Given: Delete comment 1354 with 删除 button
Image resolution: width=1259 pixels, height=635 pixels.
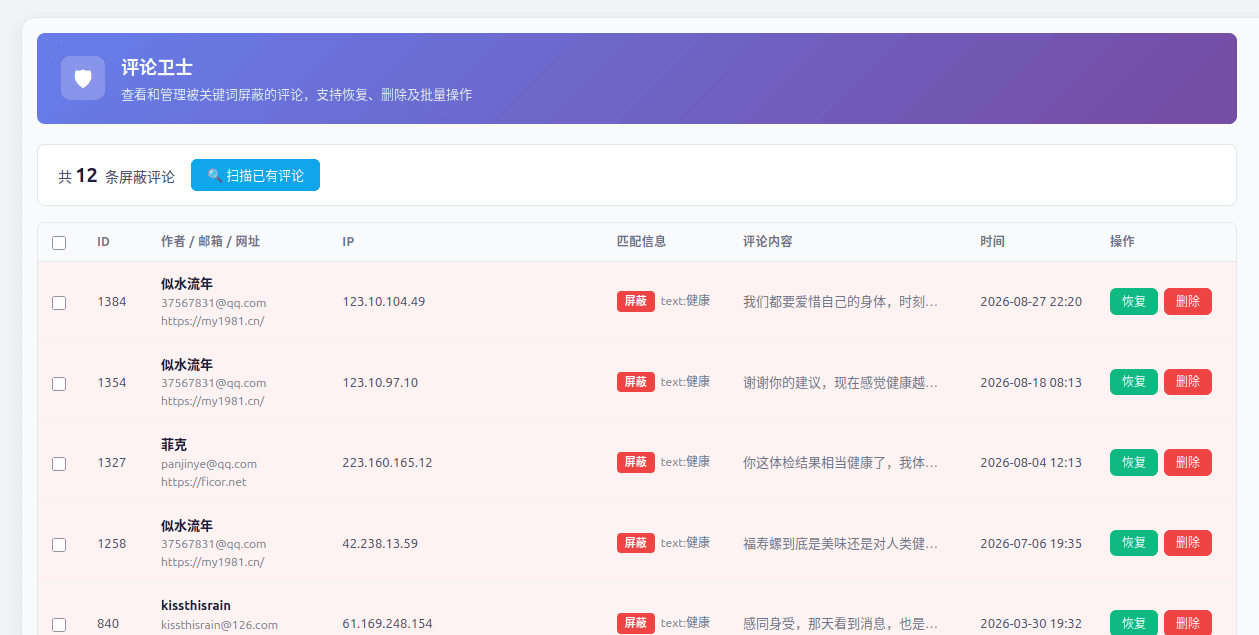Looking at the screenshot, I should (1188, 382).
